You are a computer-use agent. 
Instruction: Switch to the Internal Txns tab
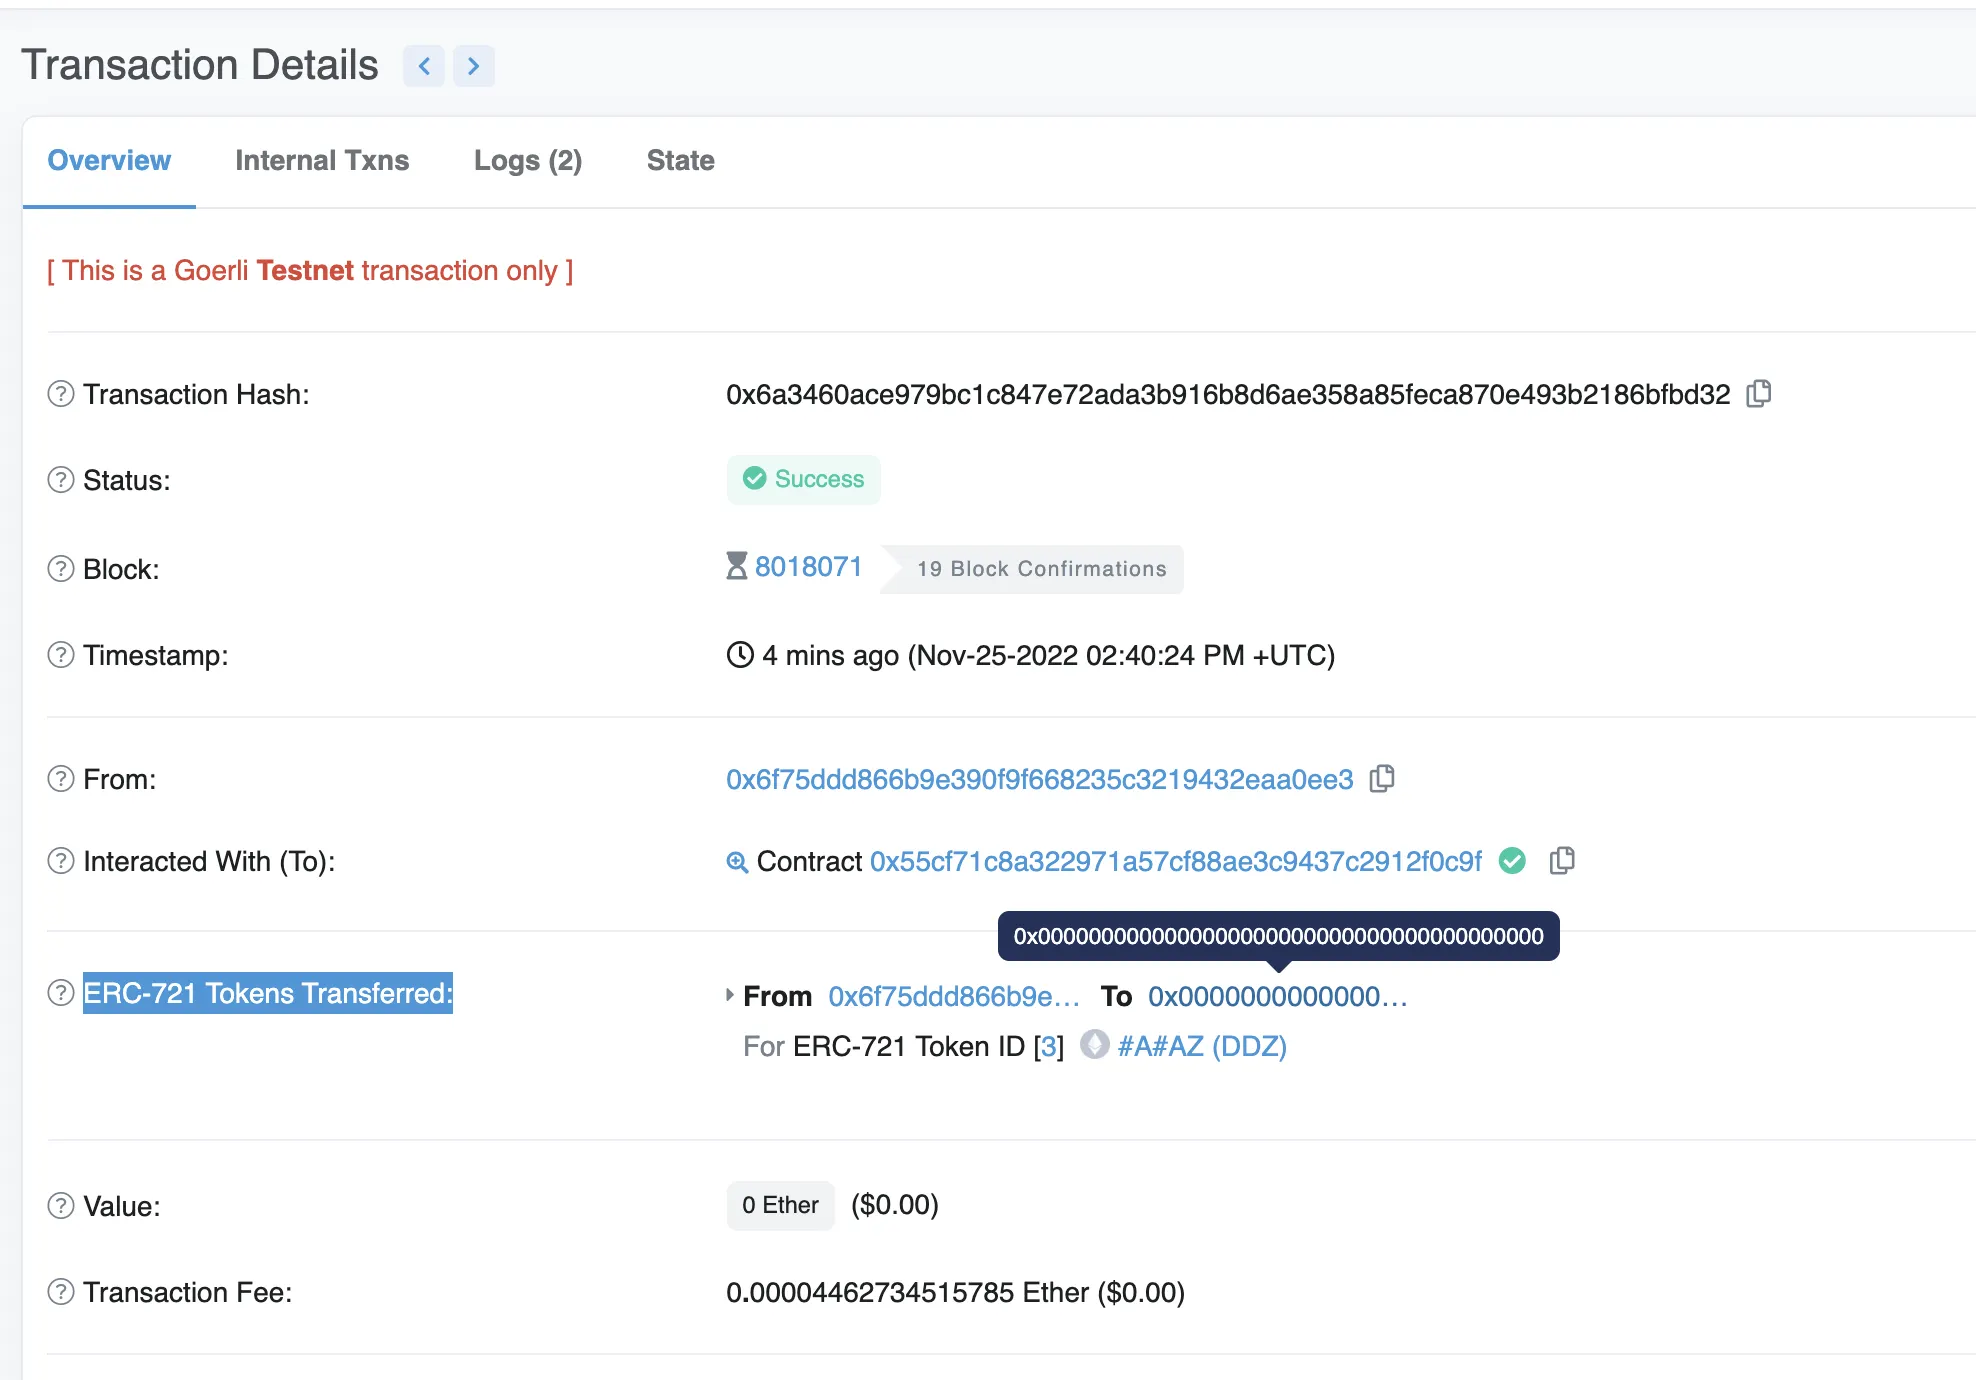(322, 160)
